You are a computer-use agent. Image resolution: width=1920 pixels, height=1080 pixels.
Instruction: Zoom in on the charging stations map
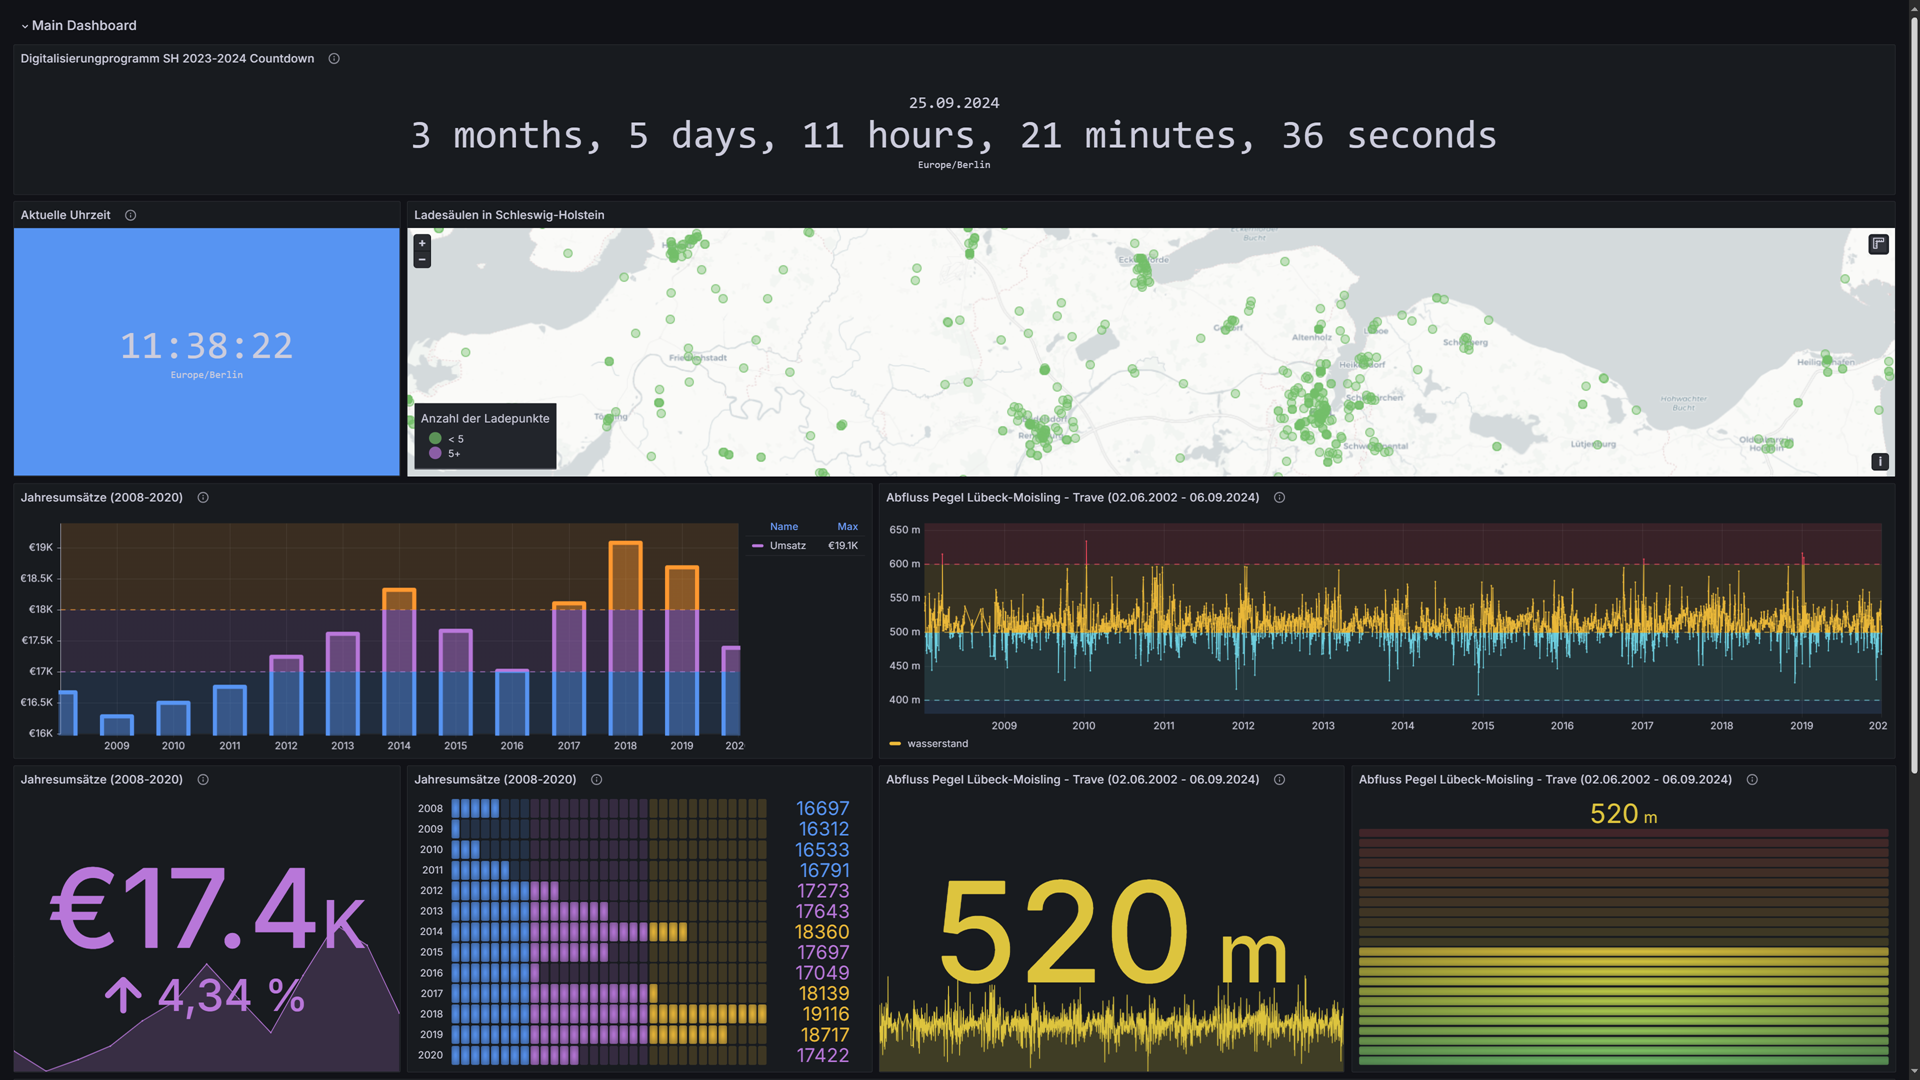[422, 243]
